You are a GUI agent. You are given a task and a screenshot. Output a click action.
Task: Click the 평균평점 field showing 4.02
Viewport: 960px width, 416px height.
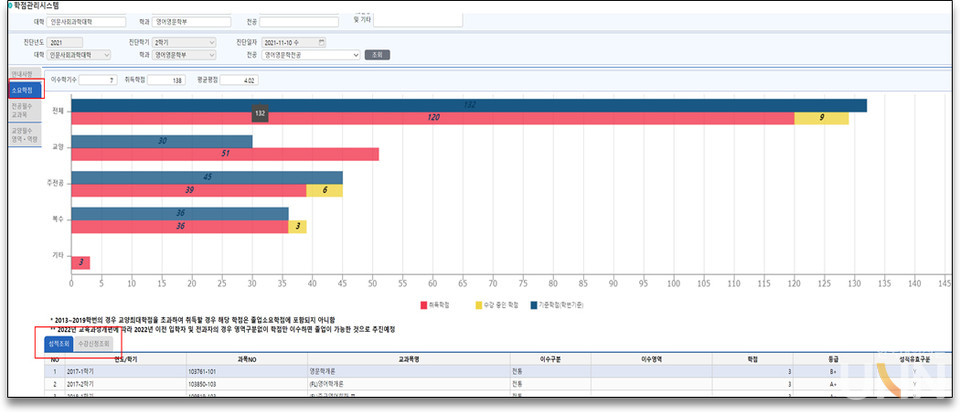[x=238, y=79]
